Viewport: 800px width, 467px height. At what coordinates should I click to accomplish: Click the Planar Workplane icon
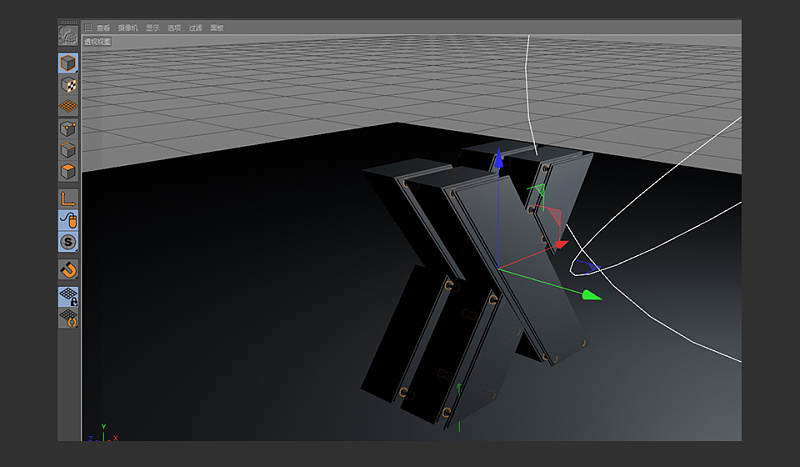click(68, 318)
